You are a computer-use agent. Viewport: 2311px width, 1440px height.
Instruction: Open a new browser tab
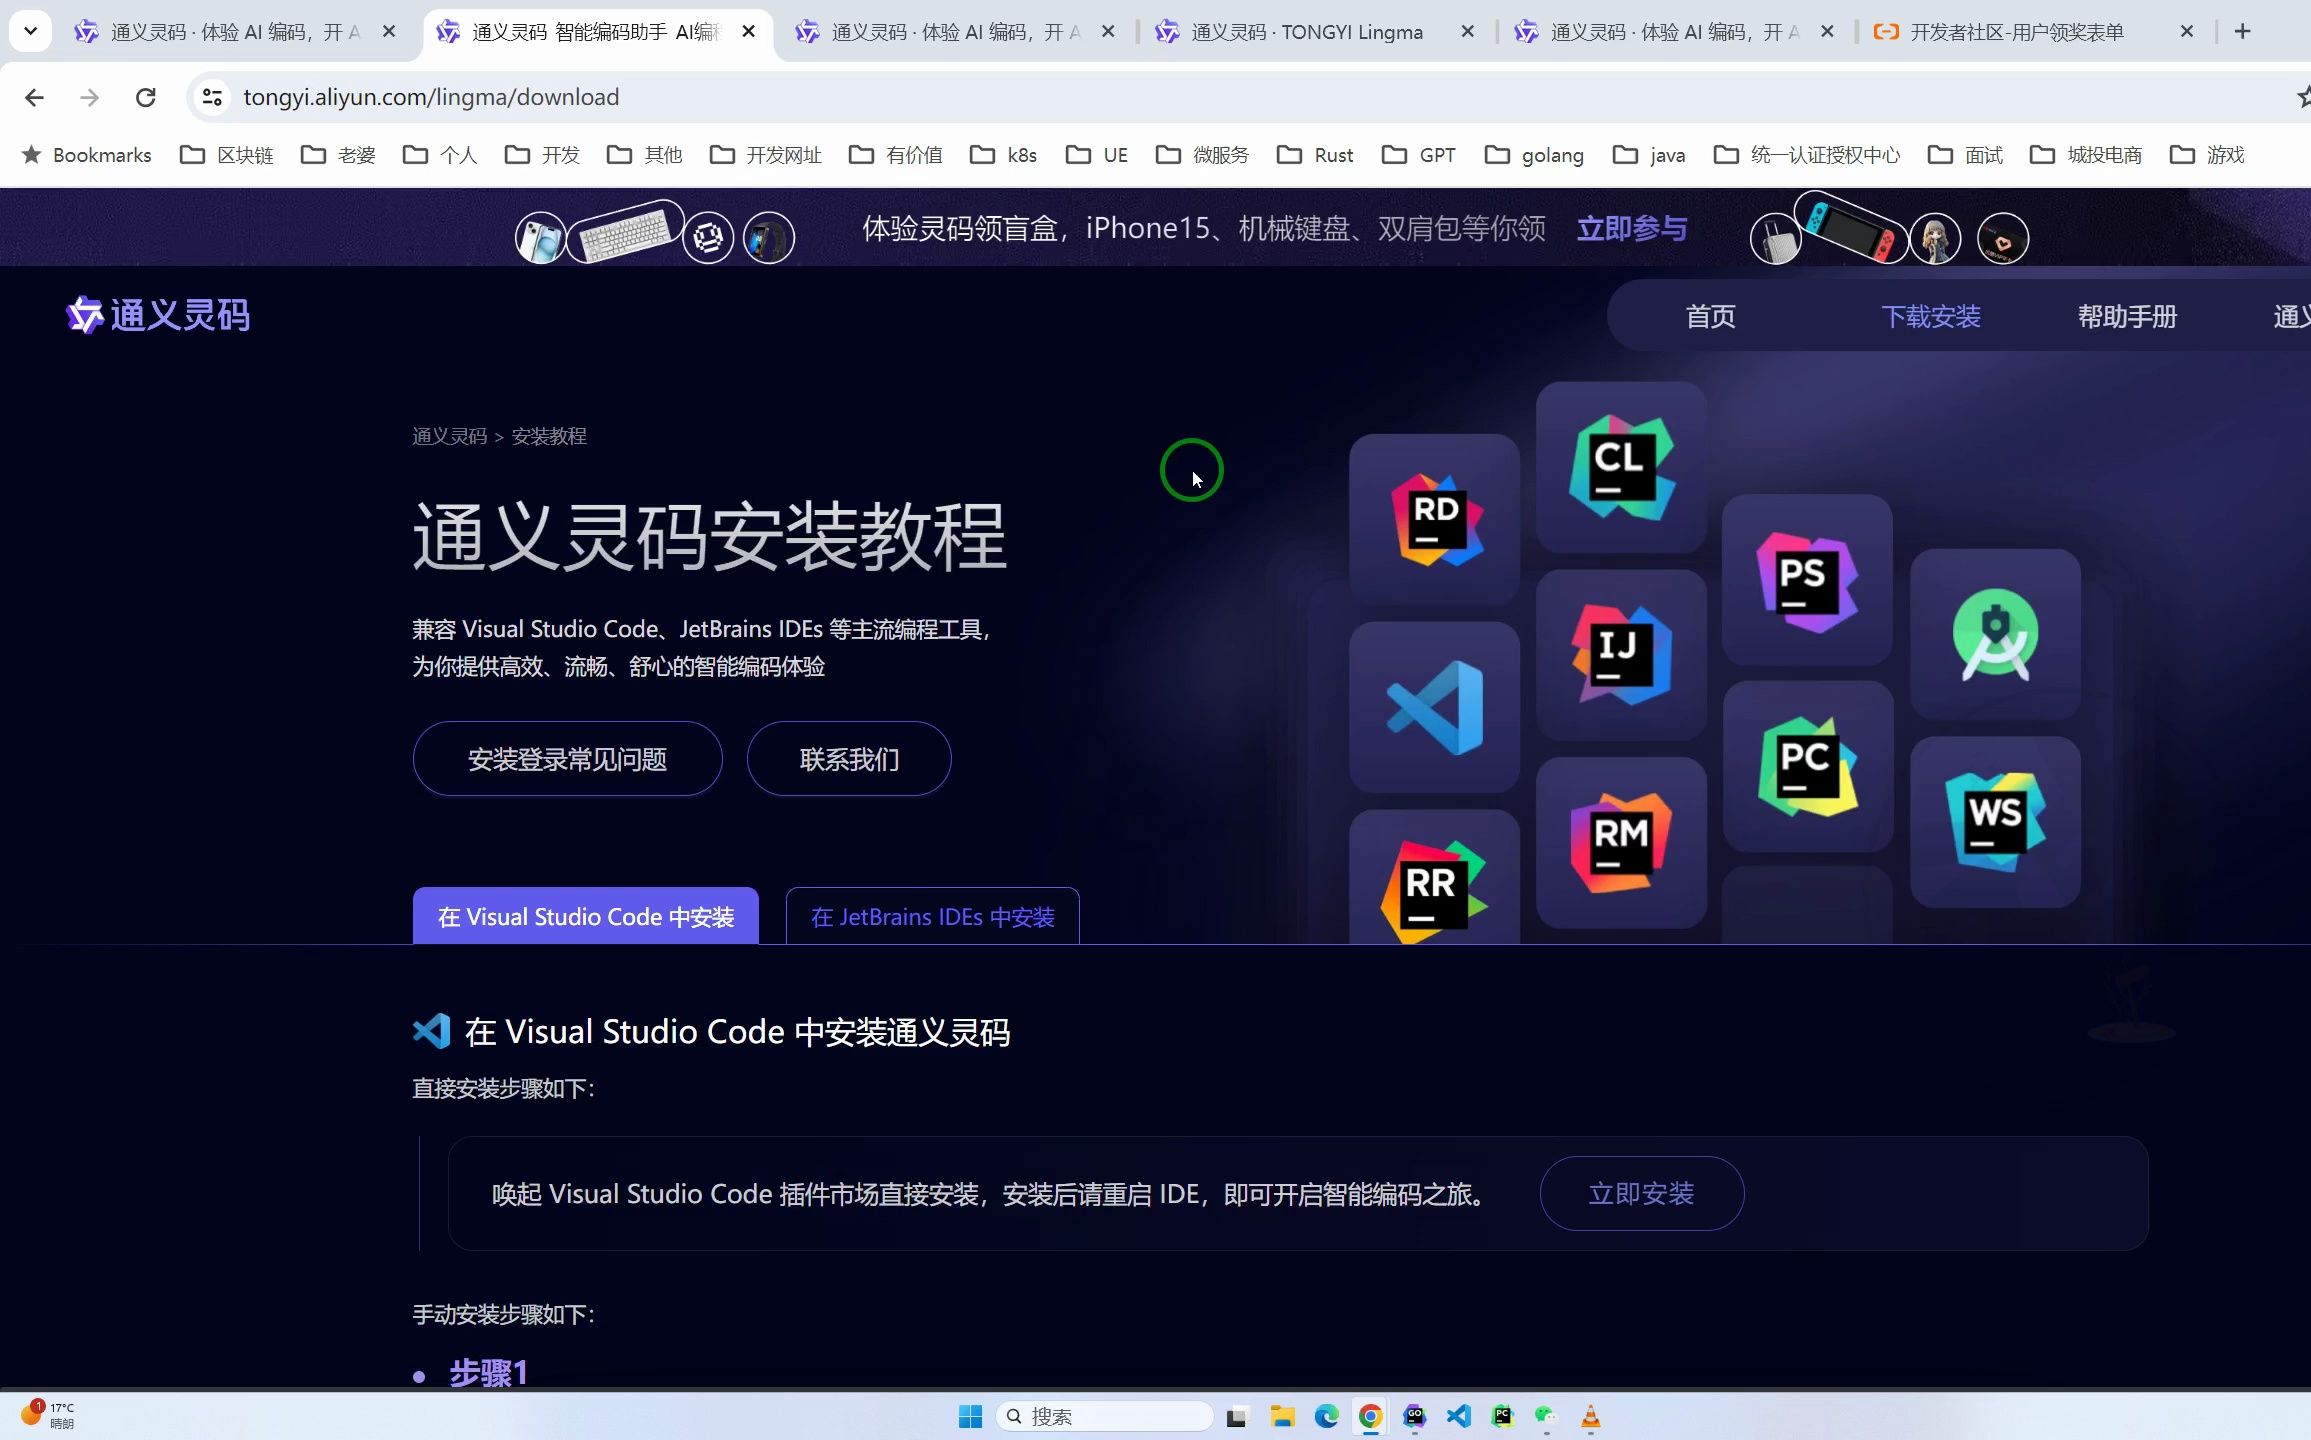pos(2242,32)
